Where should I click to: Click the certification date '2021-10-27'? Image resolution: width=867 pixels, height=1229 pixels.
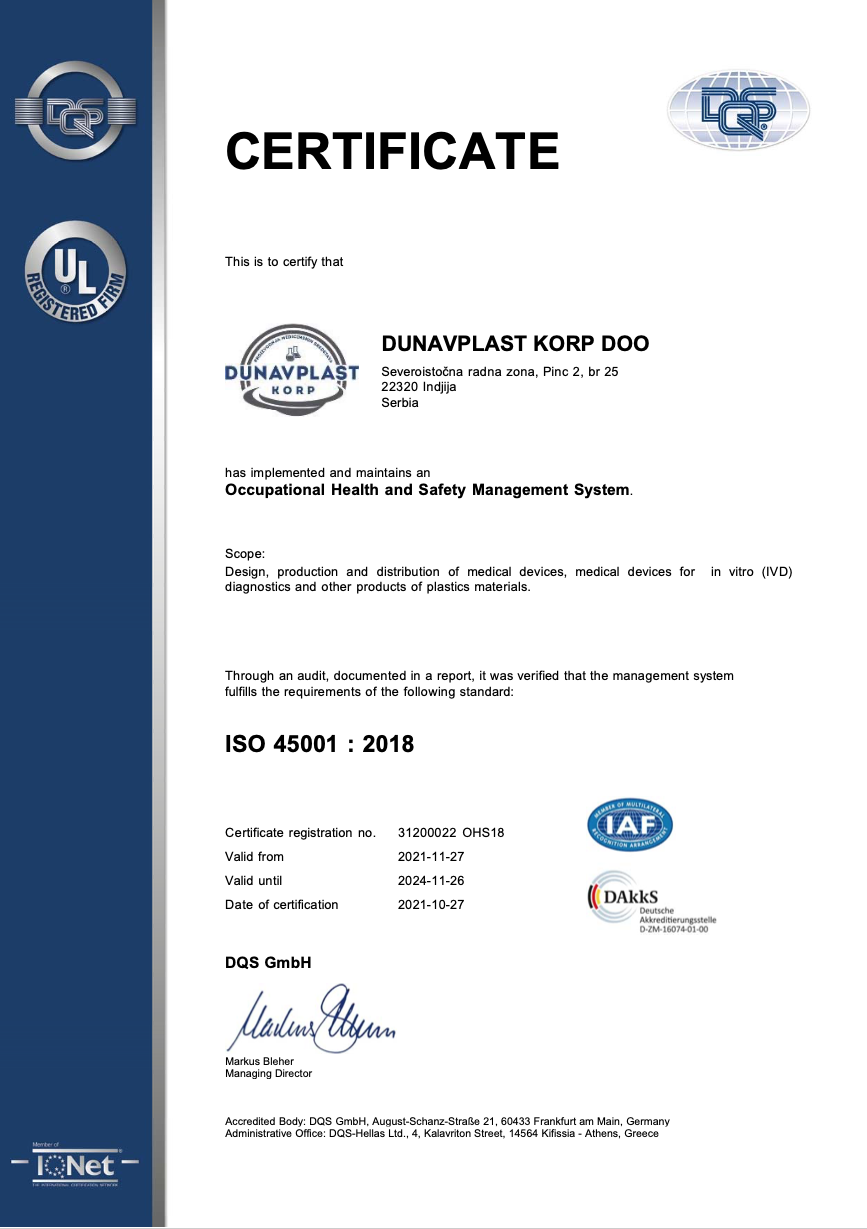431,905
